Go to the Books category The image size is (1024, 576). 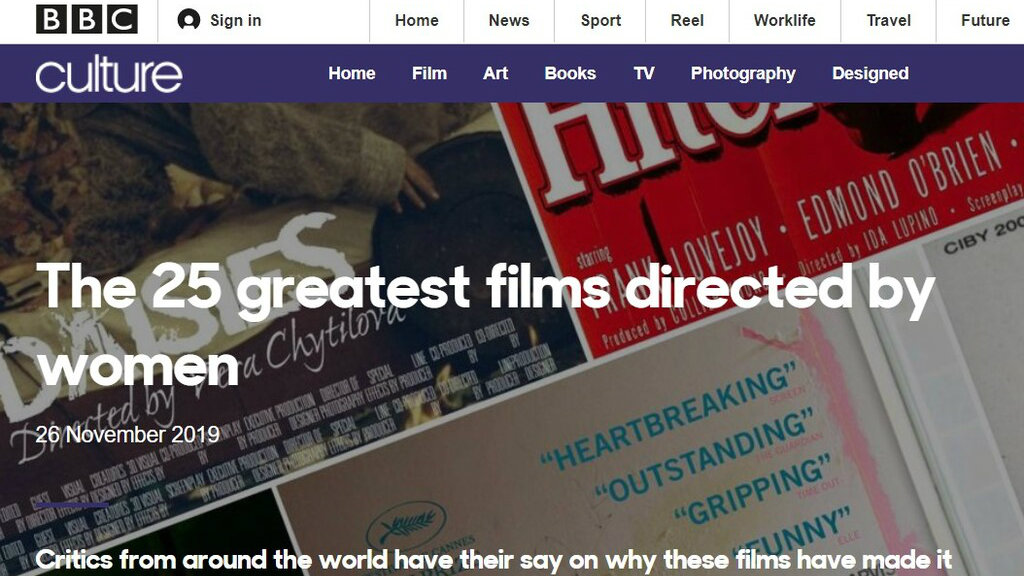tap(570, 73)
